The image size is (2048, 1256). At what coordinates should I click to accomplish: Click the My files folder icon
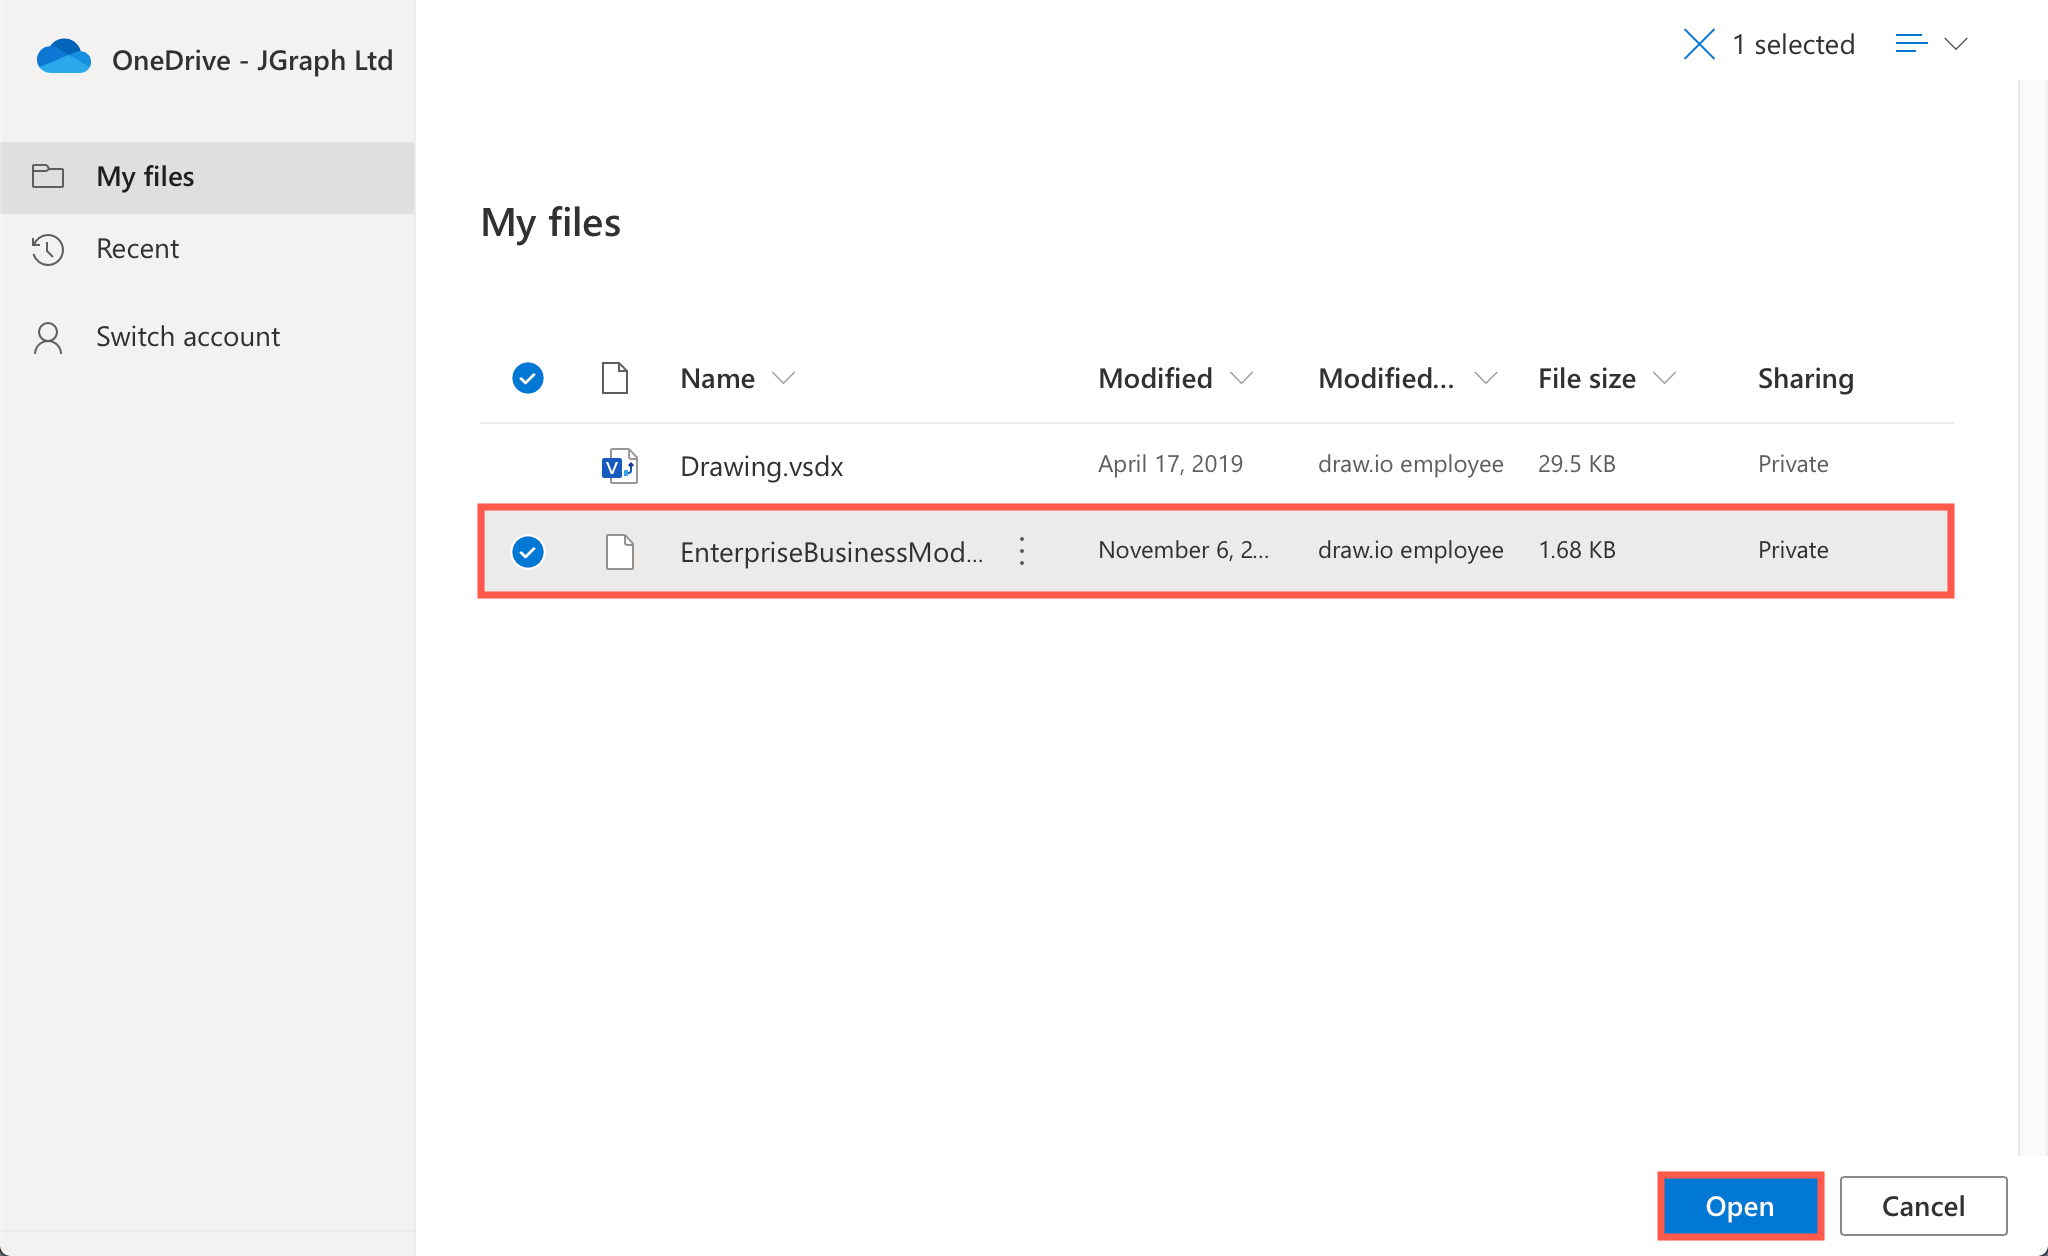click(48, 175)
